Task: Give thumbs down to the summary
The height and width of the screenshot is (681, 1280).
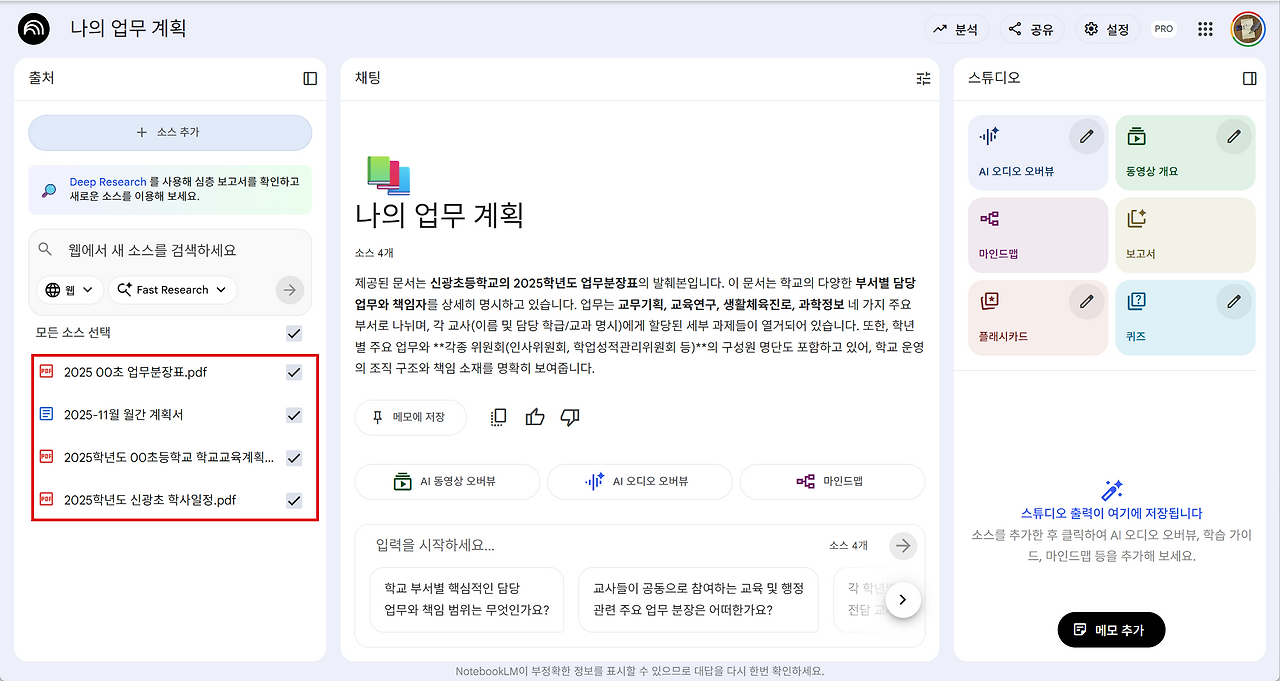Action: [x=570, y=417]
